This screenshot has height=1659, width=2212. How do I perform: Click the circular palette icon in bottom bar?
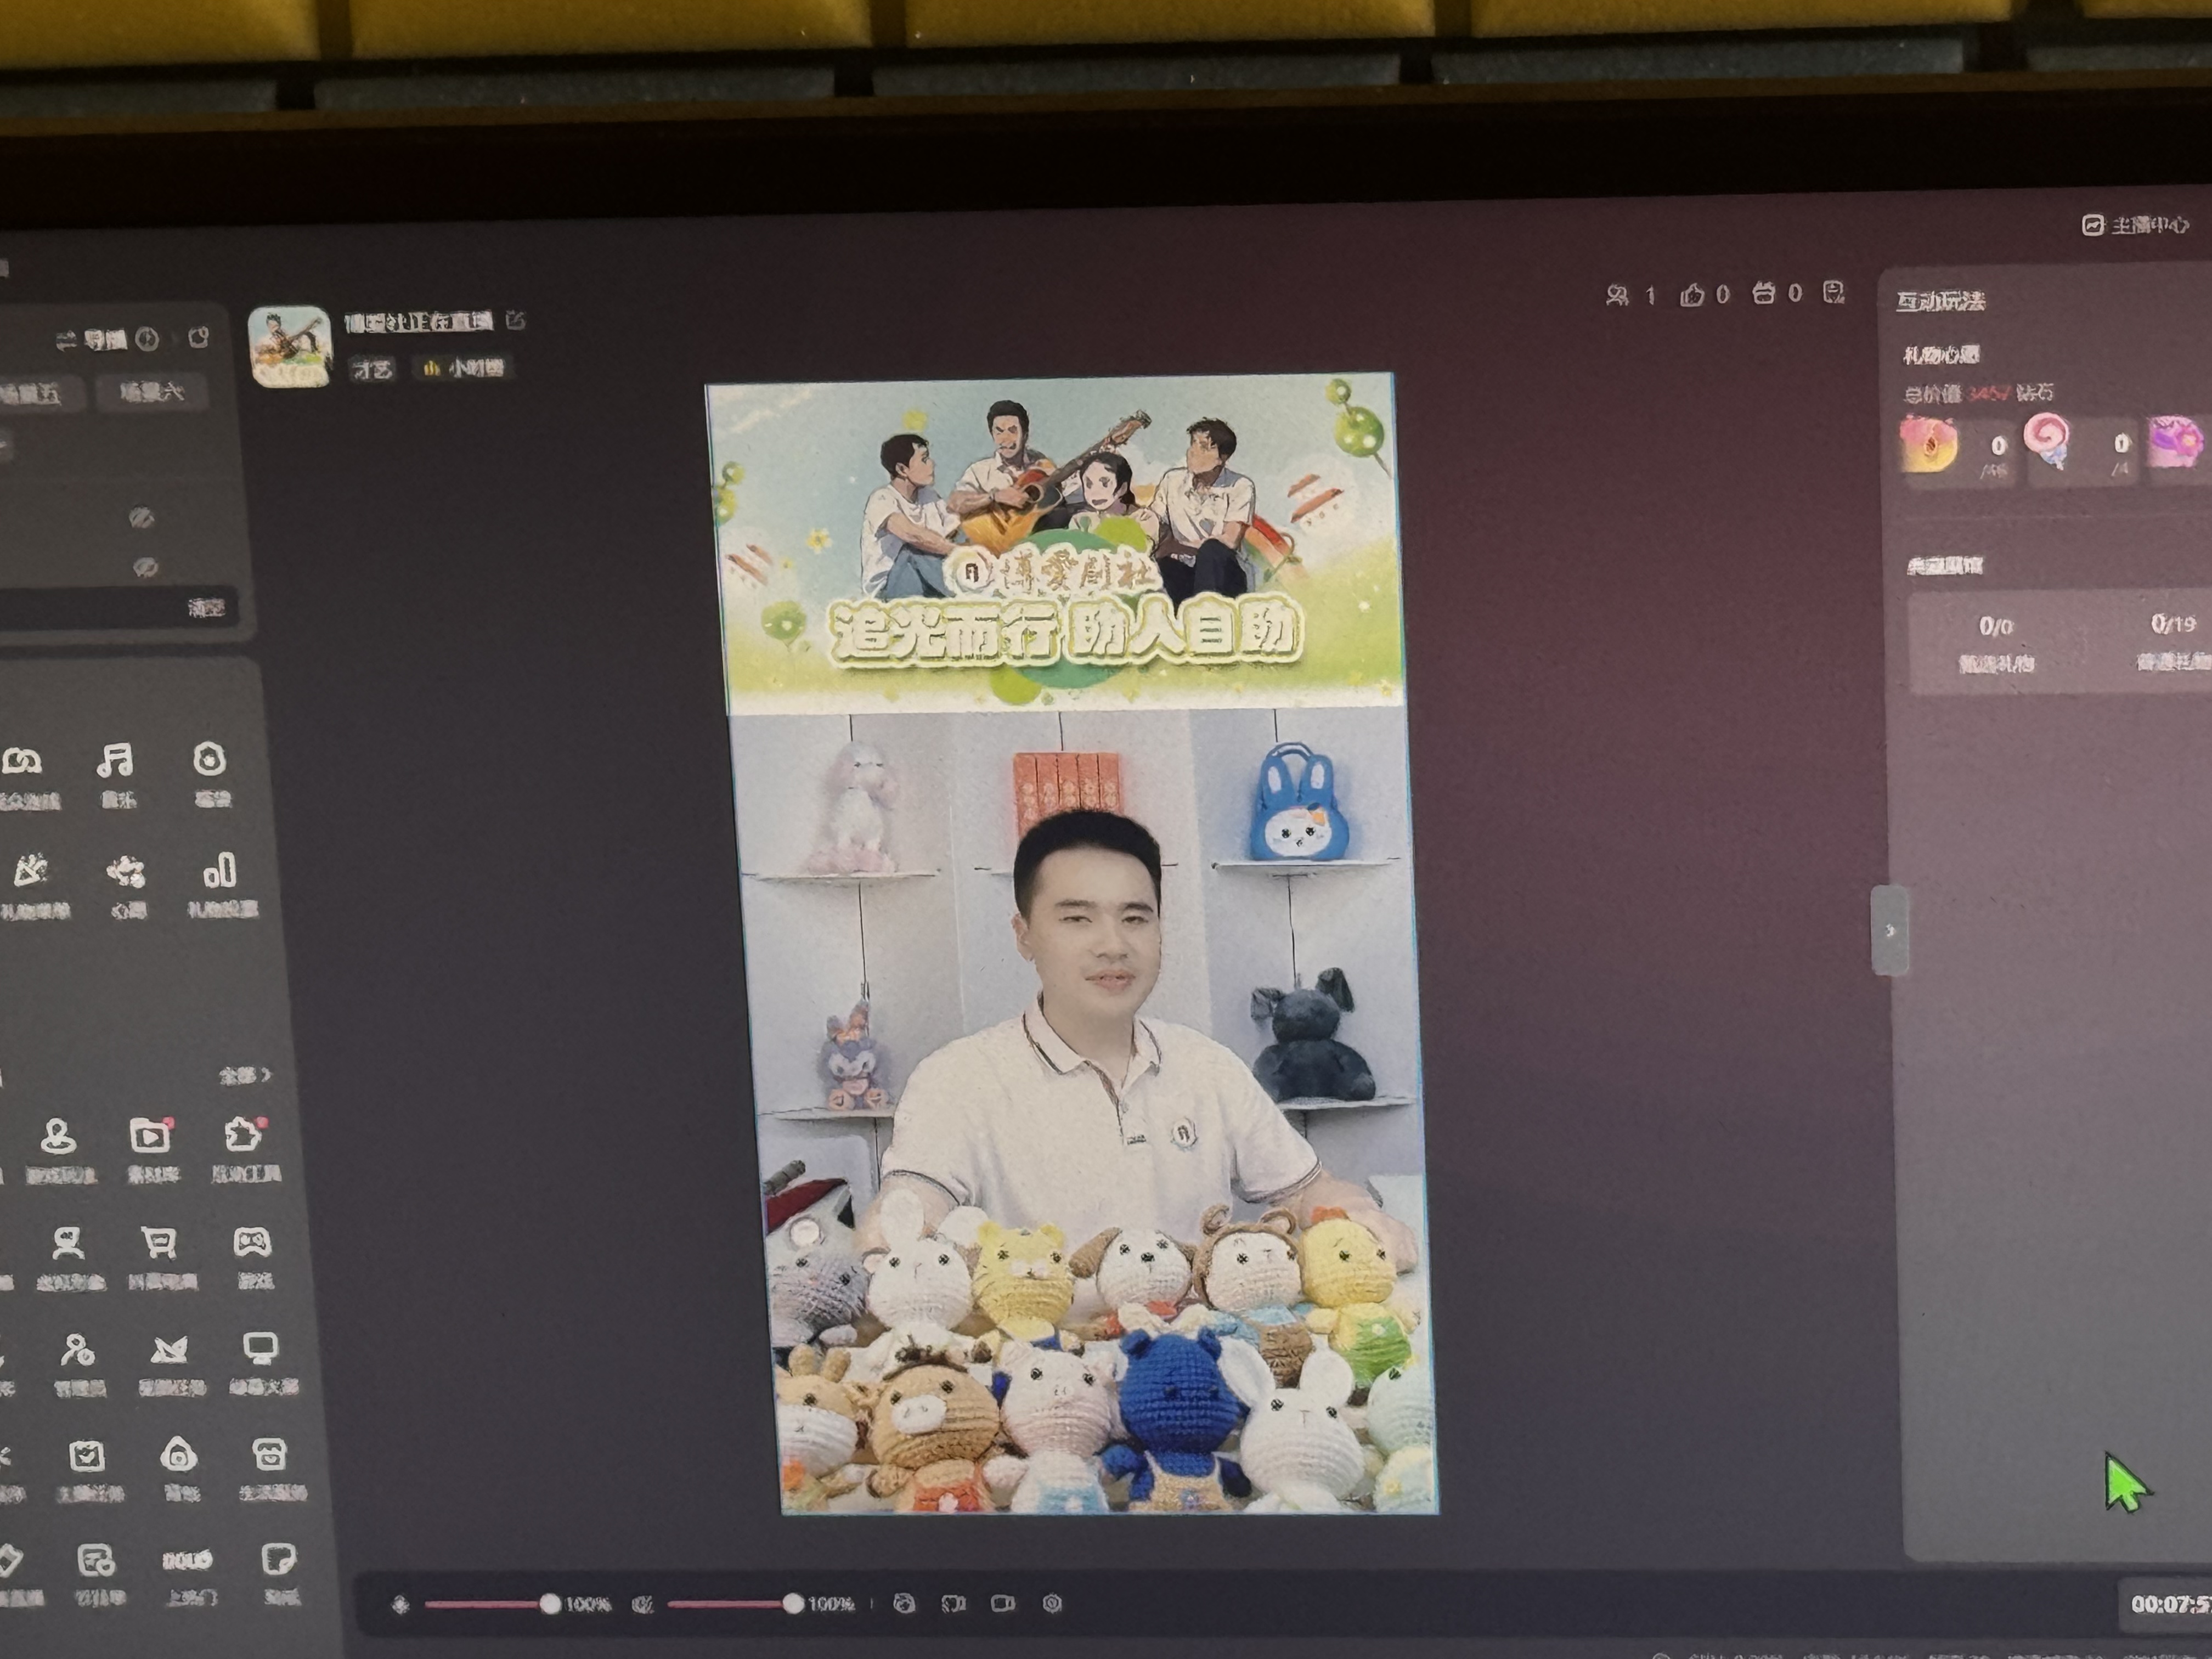coord(904,1603)
